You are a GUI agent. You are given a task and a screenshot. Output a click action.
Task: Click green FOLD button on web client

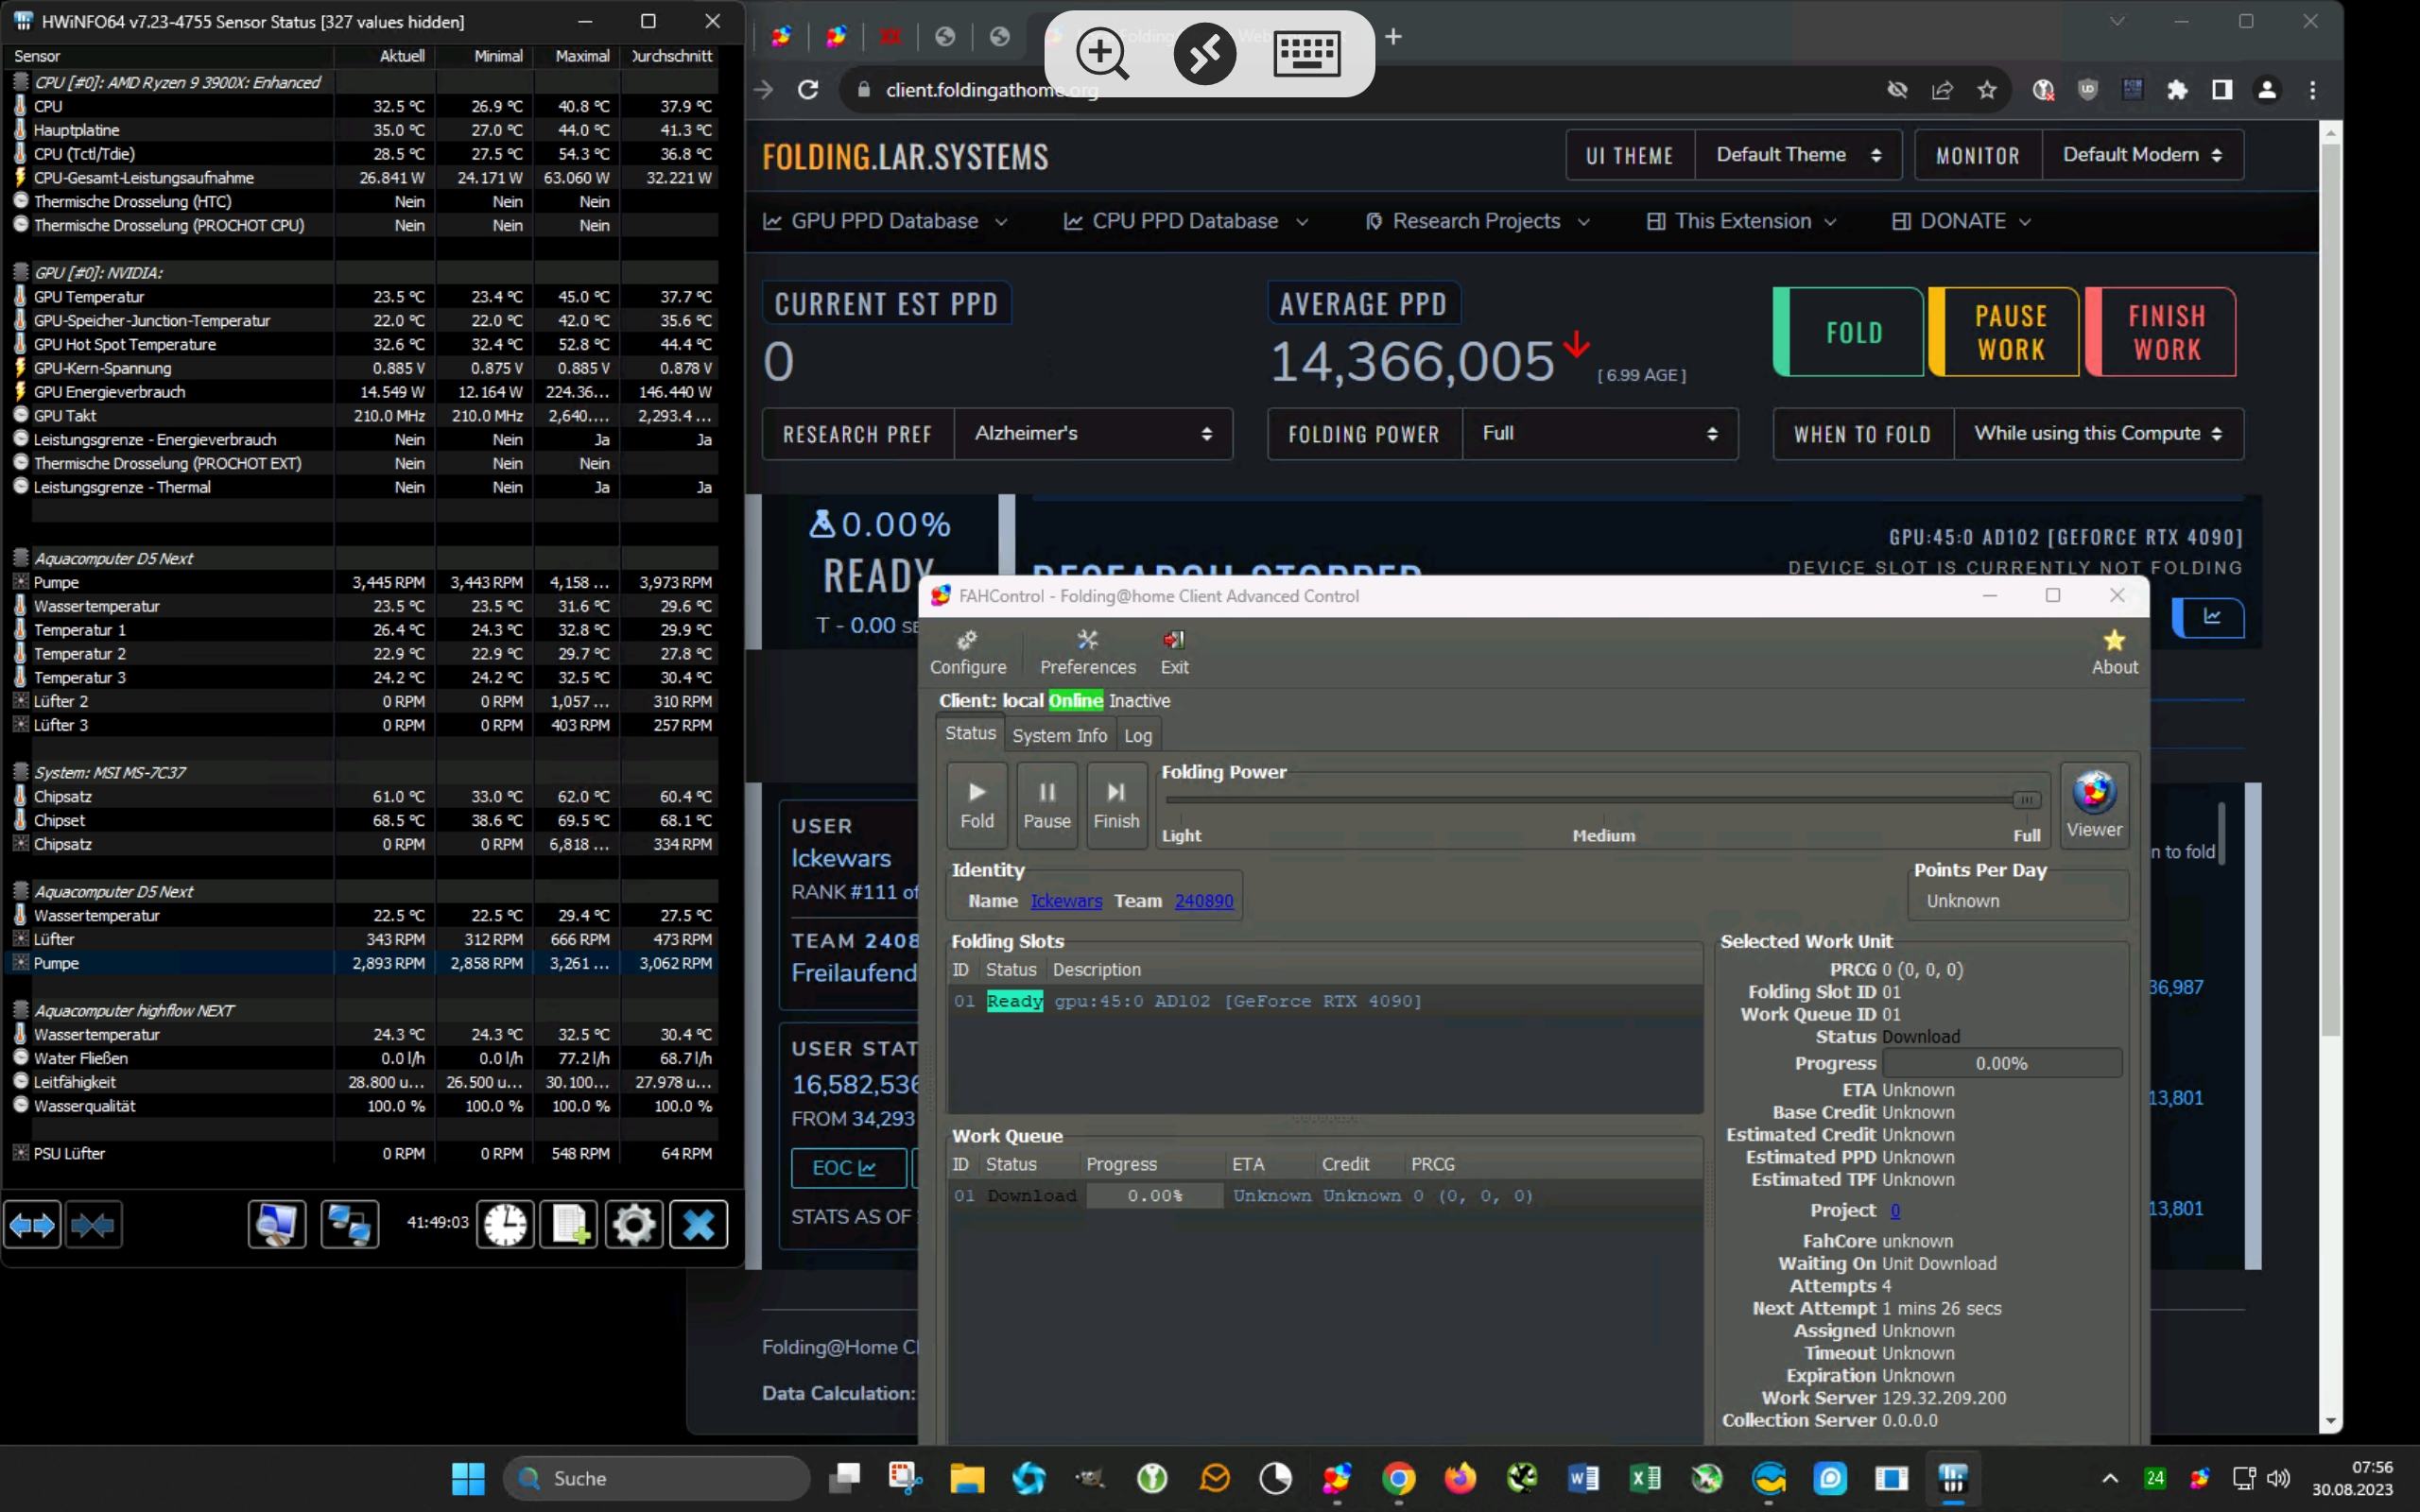[x=1850, y=332]
